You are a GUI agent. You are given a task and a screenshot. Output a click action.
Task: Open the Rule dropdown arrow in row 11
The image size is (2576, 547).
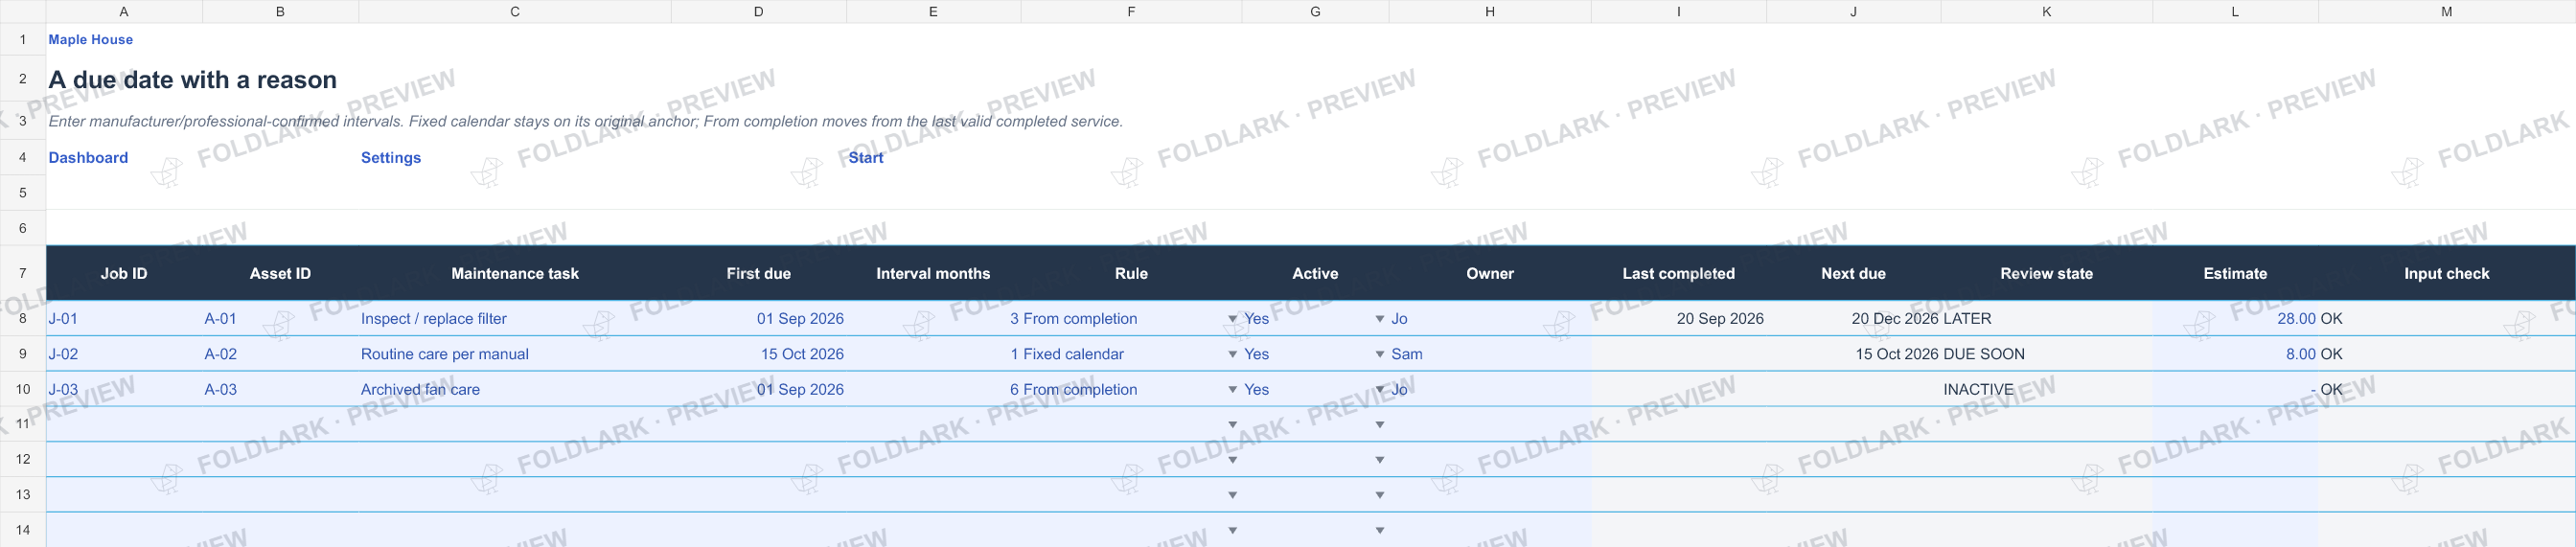pos(1232,424)
